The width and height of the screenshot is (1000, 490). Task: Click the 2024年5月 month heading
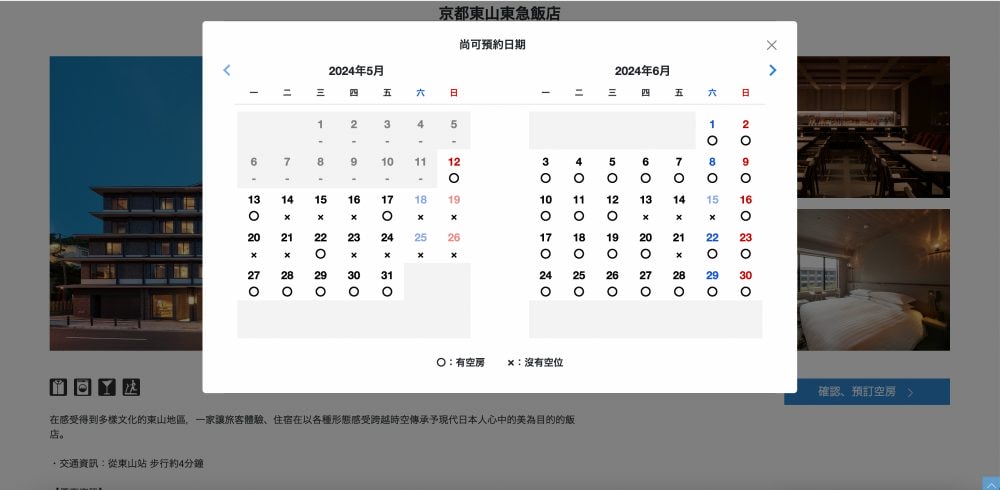[356, 71]
